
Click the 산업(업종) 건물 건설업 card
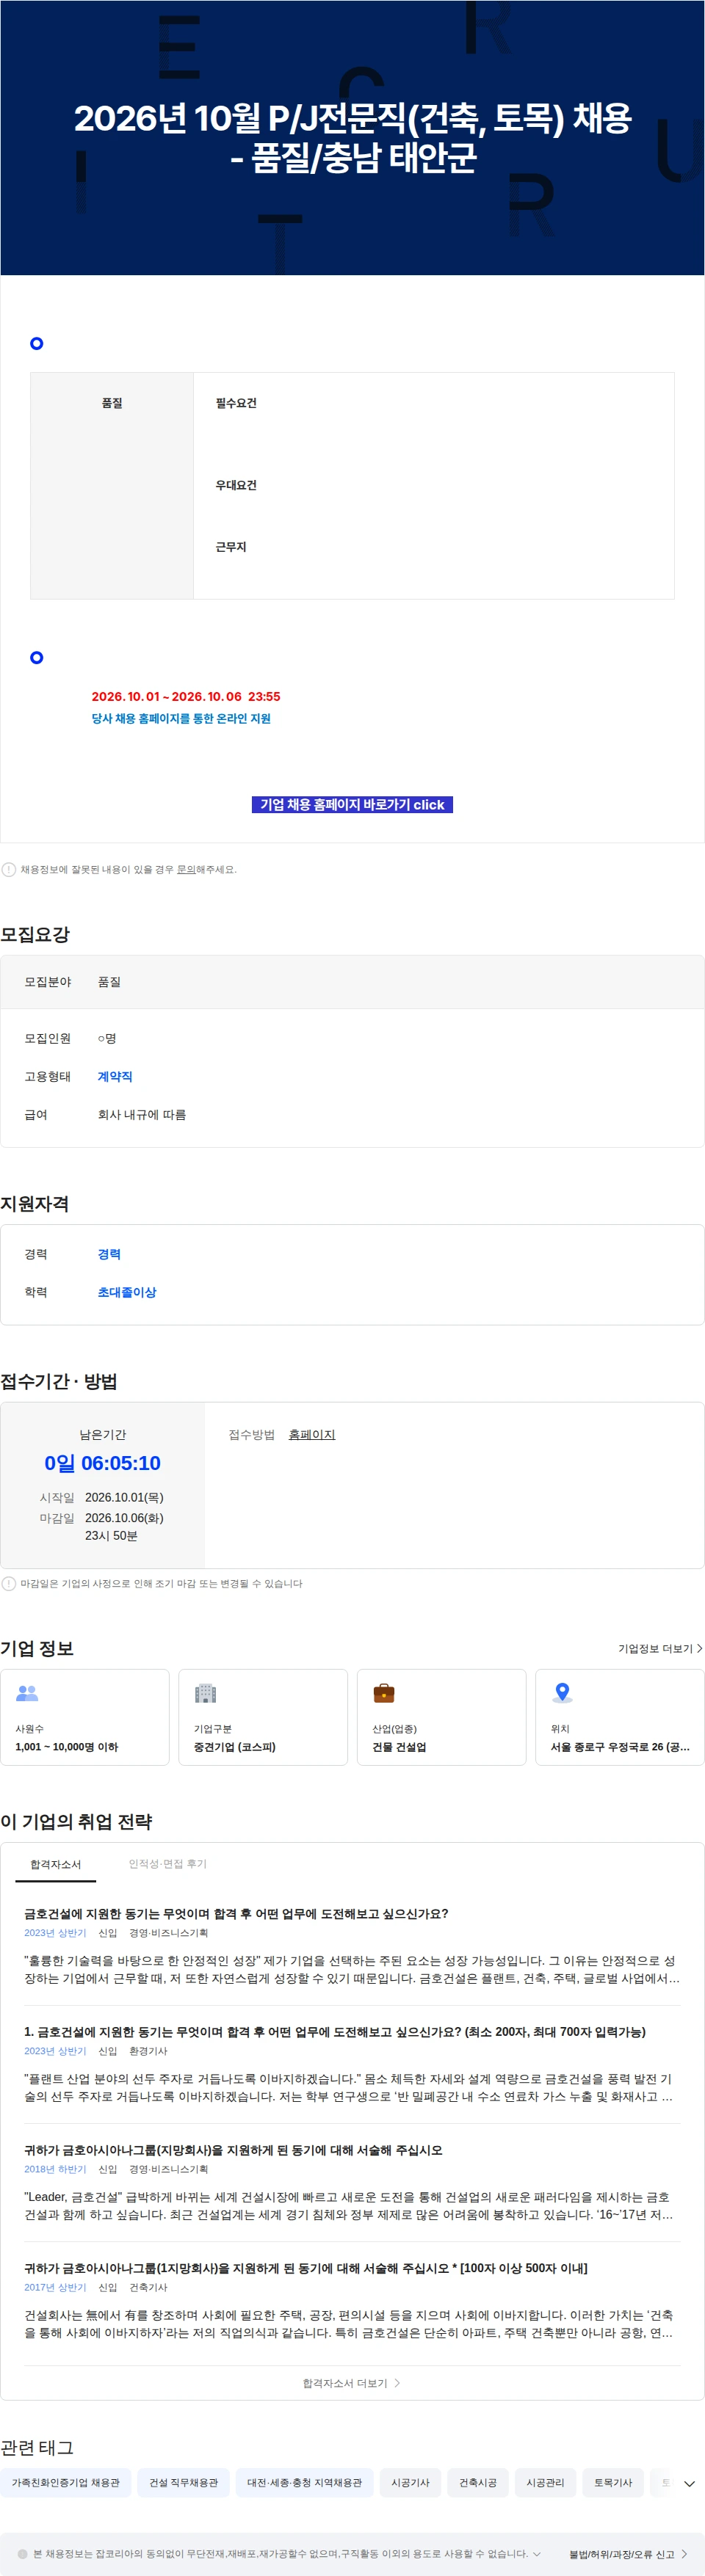[x=441, y=1717]
